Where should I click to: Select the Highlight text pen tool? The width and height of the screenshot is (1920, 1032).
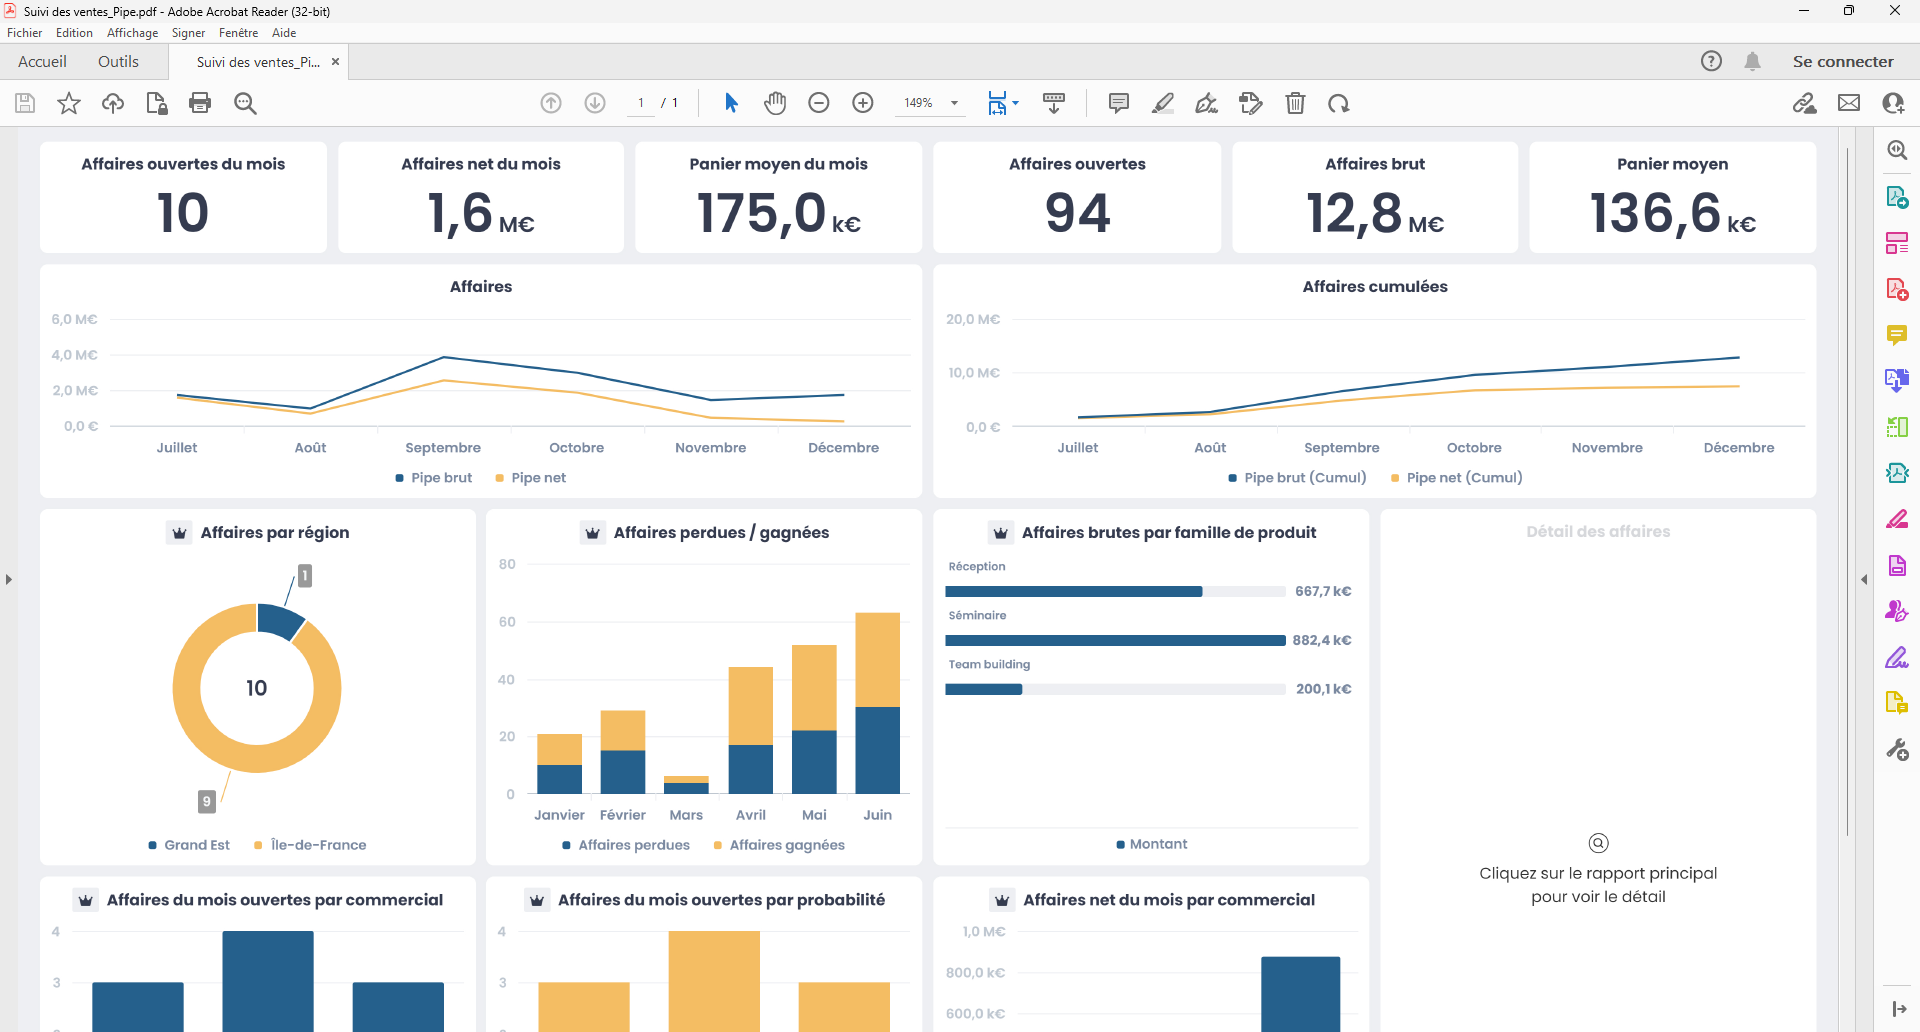click(x=1163, y=103)
